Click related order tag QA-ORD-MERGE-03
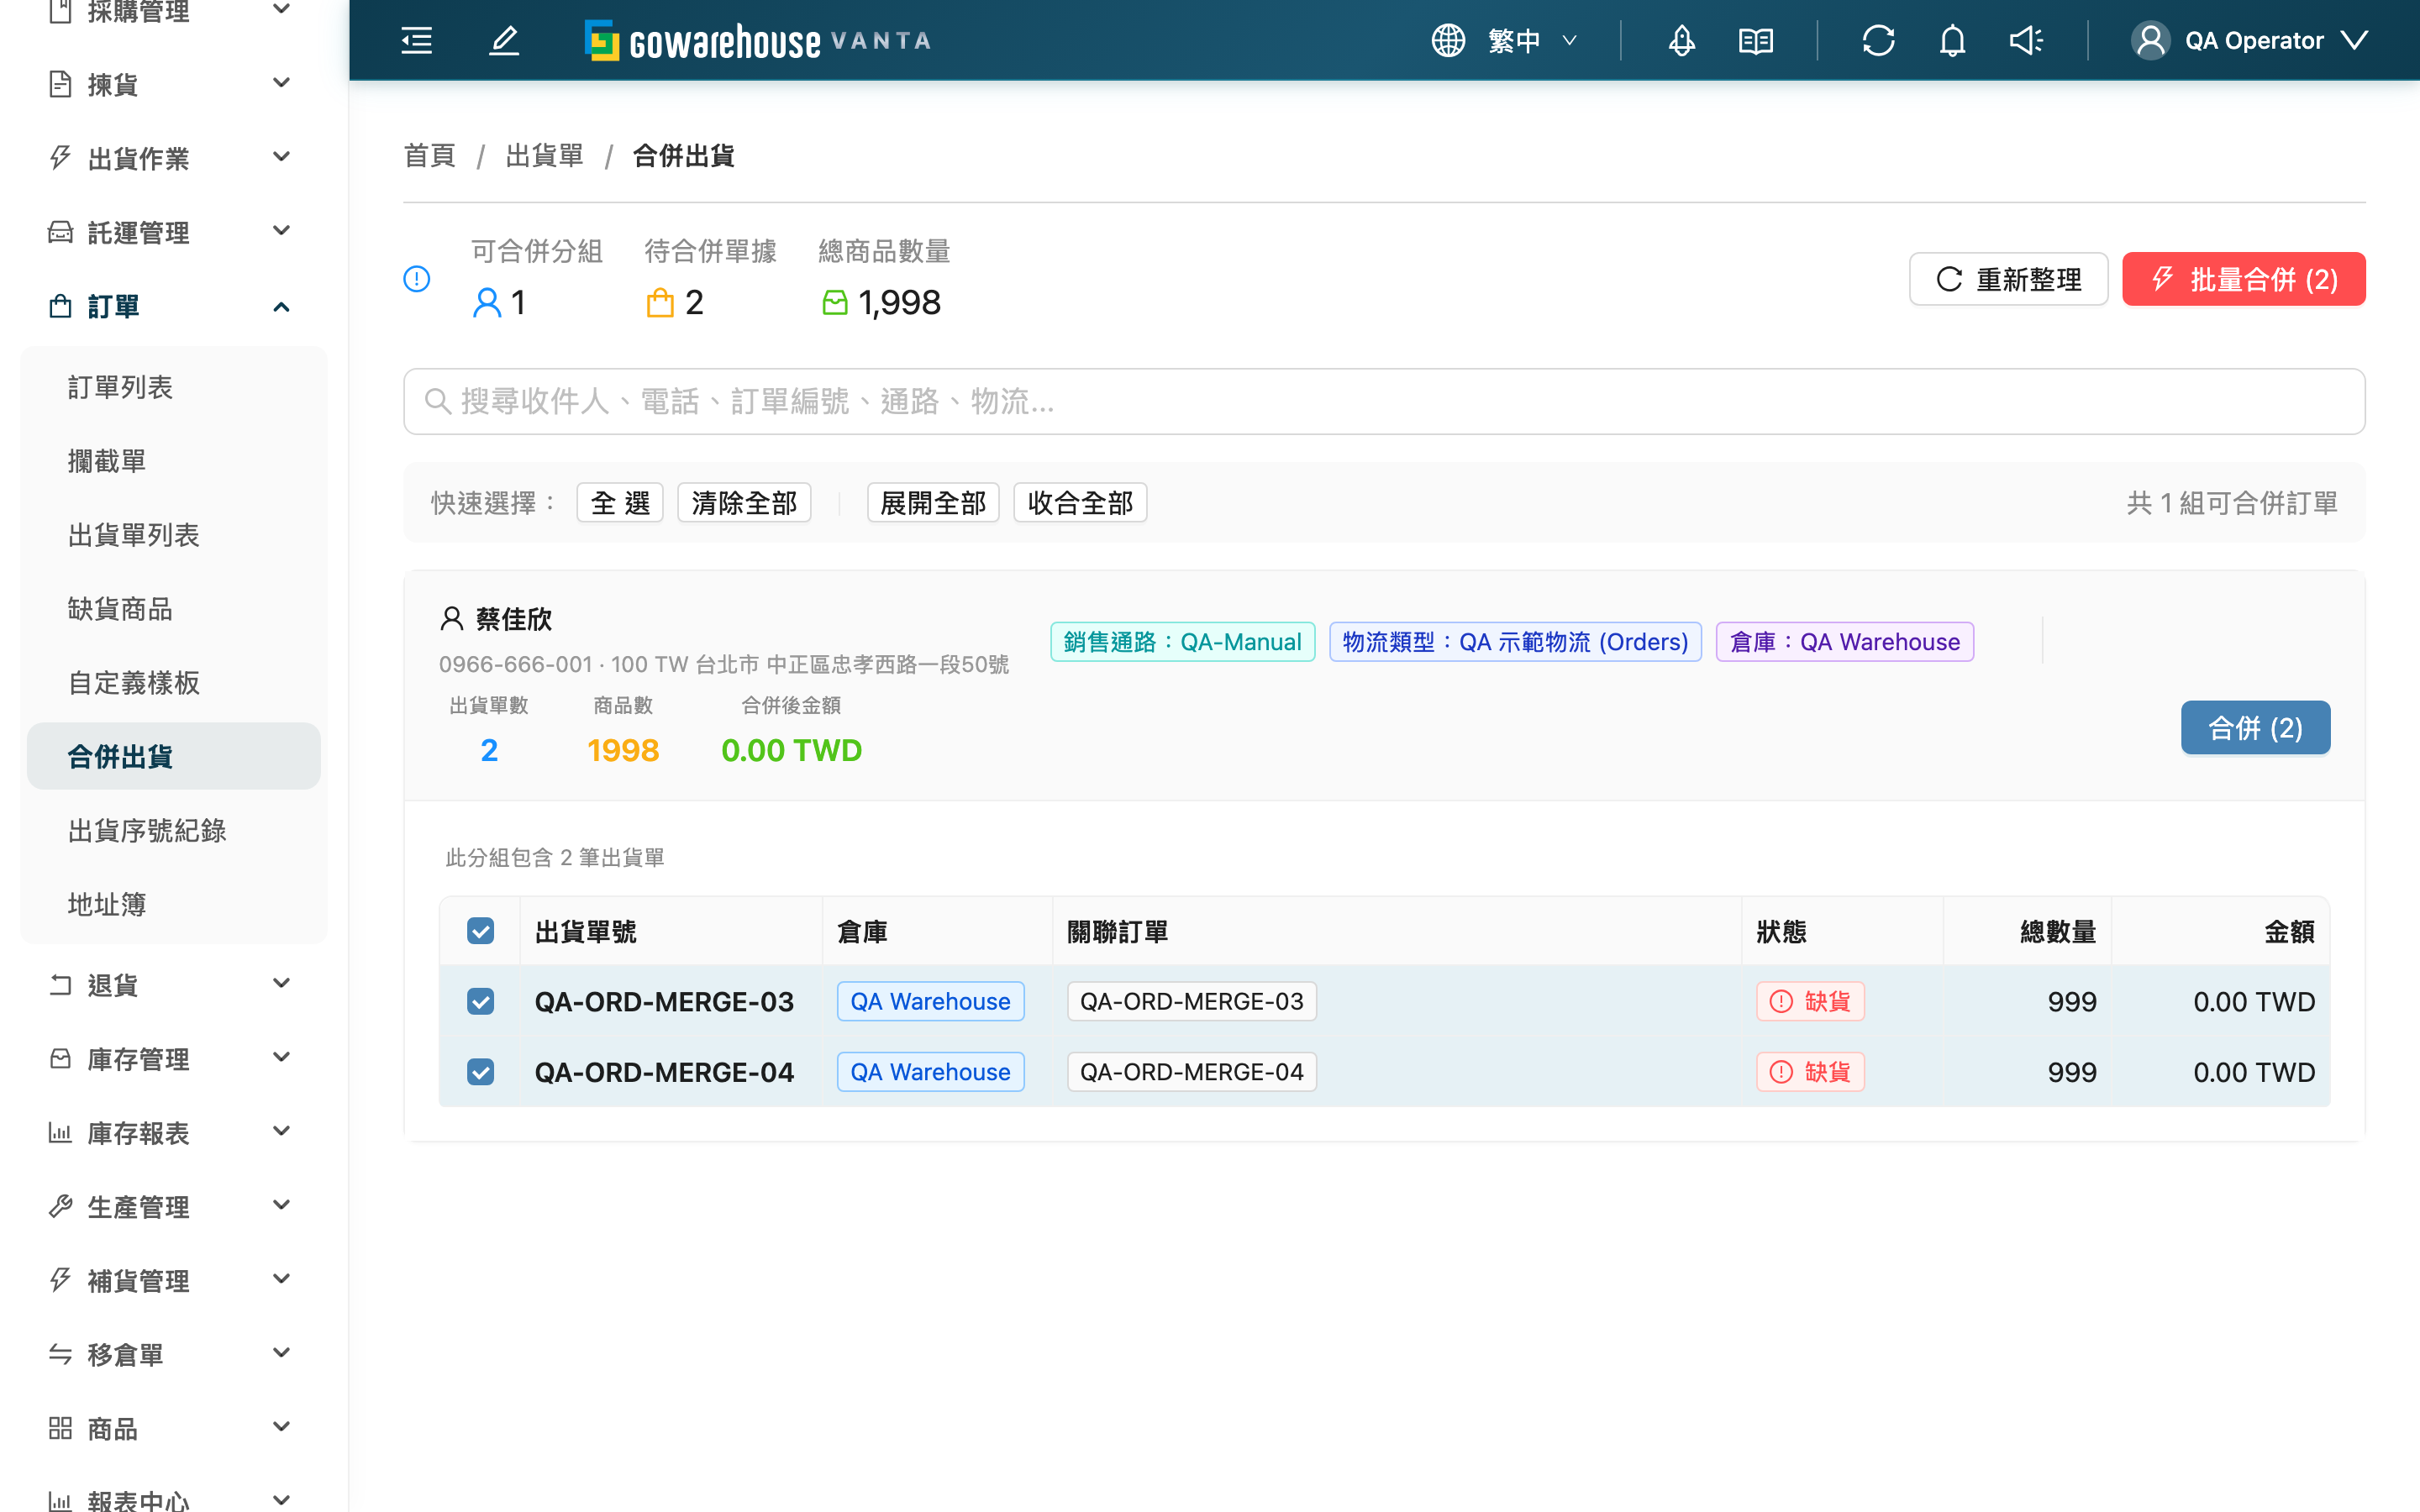This screenshot has height=1512, width=2420. coord(1191,1001)
